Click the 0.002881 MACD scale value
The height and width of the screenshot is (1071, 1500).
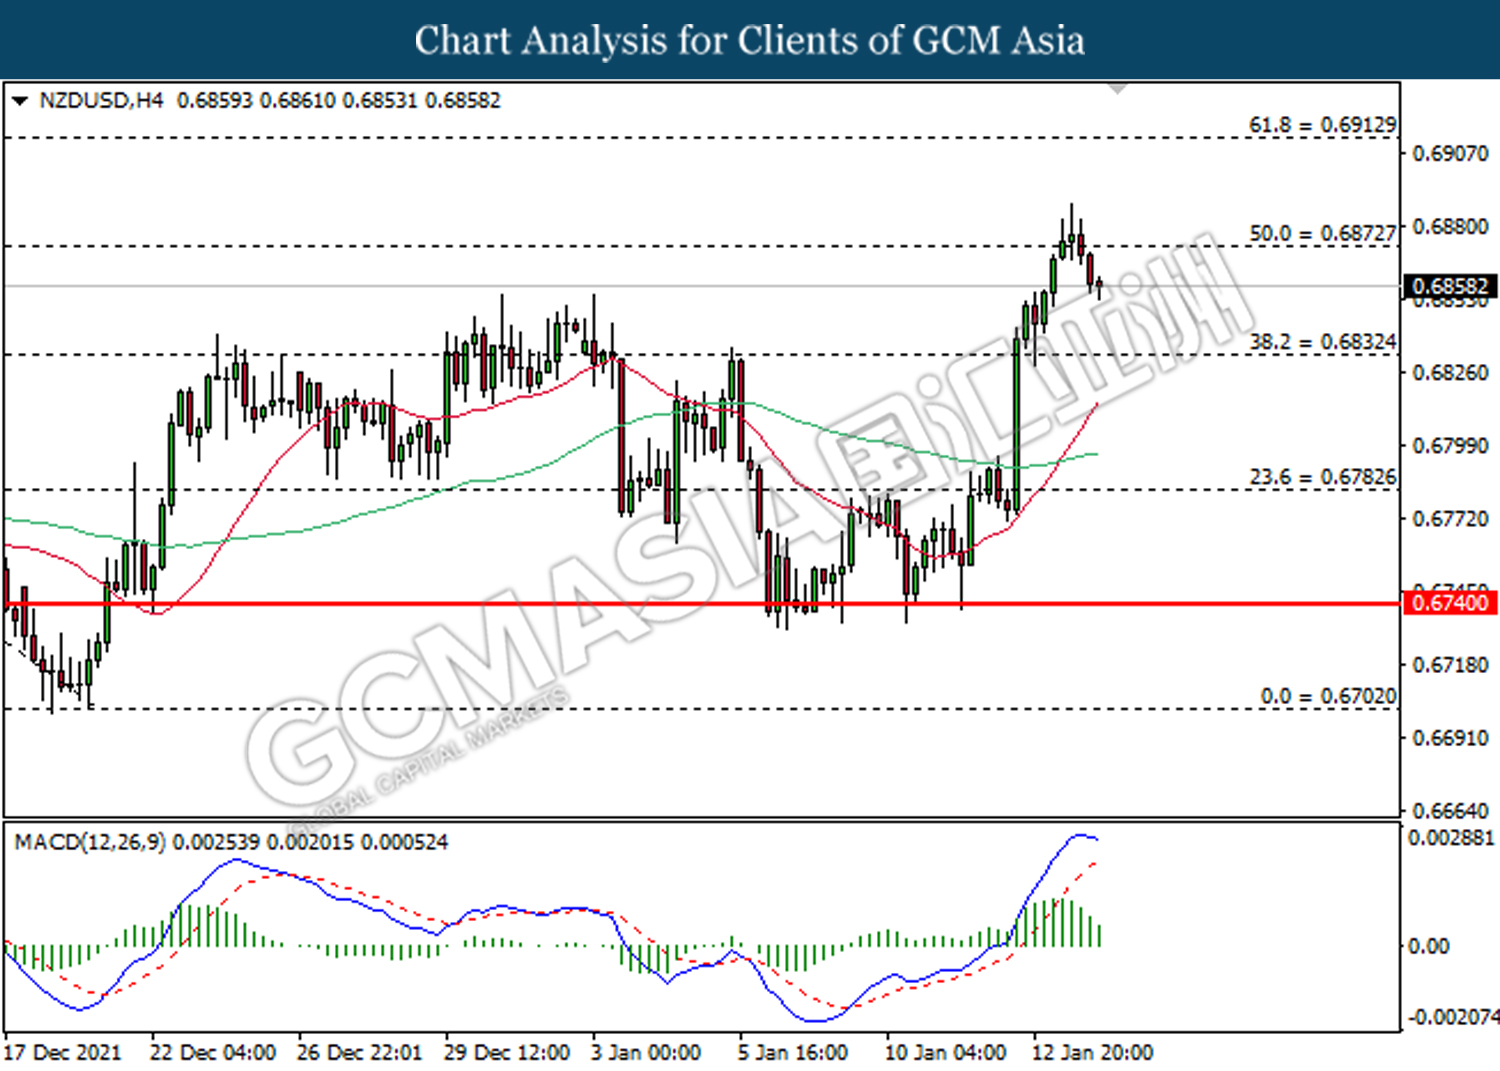(1451, 838)
